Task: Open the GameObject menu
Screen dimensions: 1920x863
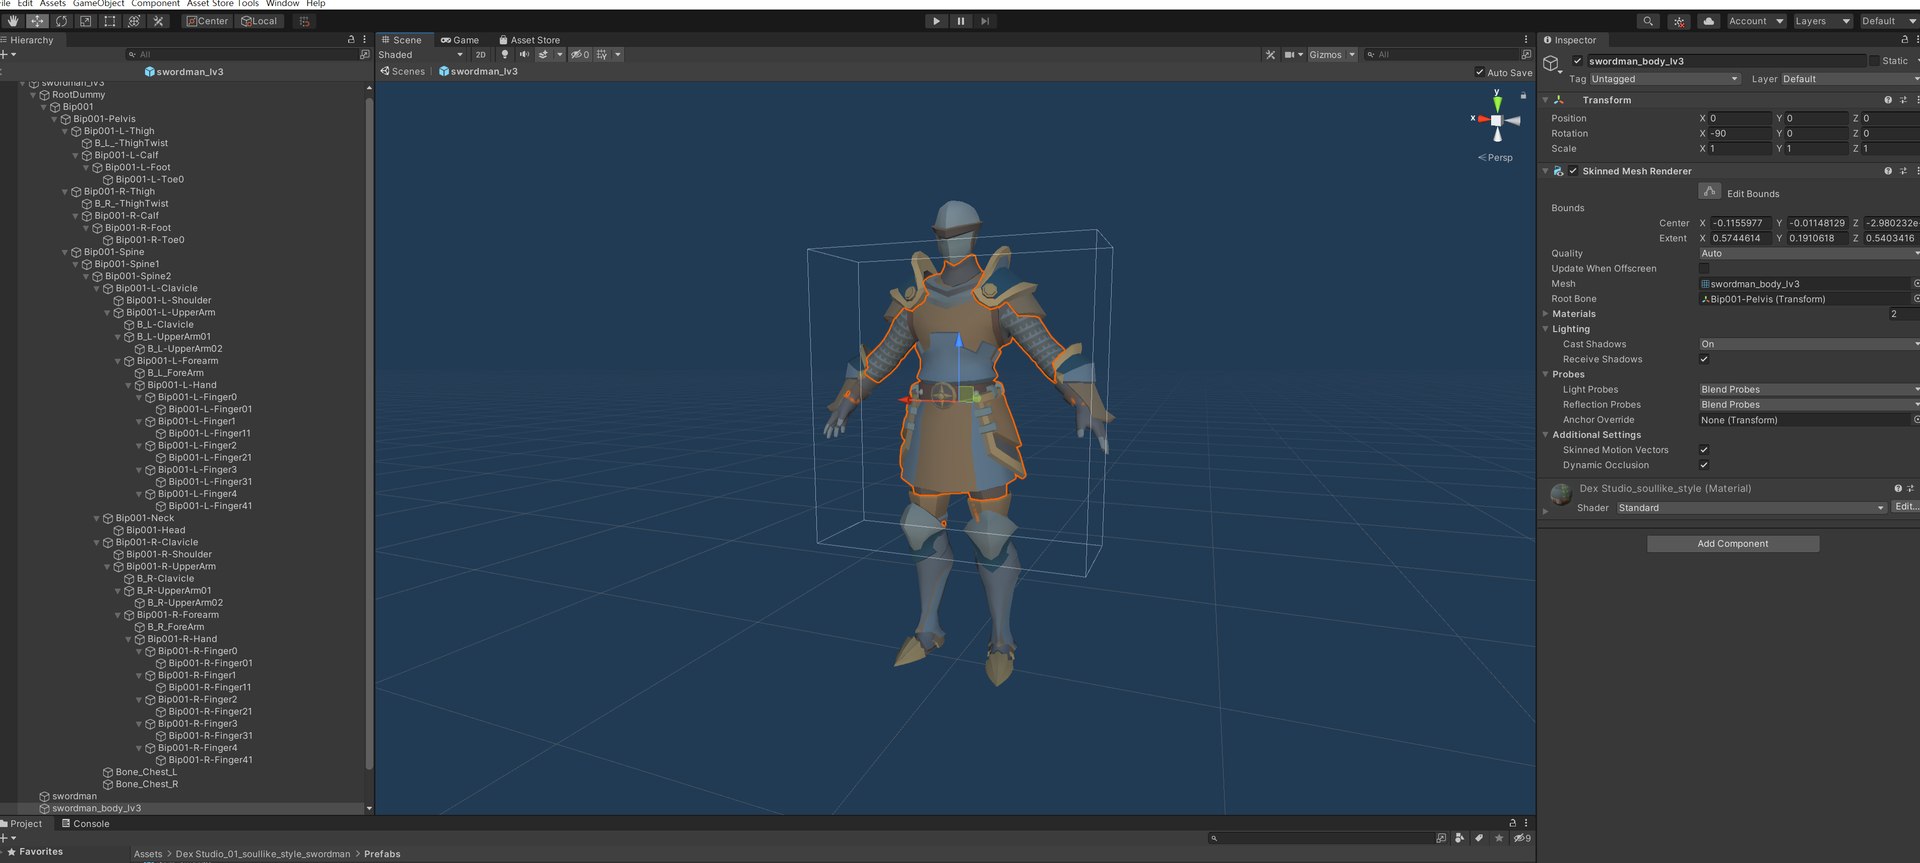Action: (98, 4)
